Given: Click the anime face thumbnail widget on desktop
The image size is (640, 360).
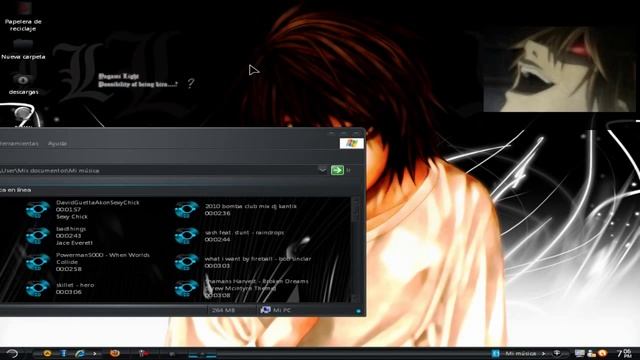Looking at the screenshot, I should coord(559,69).
